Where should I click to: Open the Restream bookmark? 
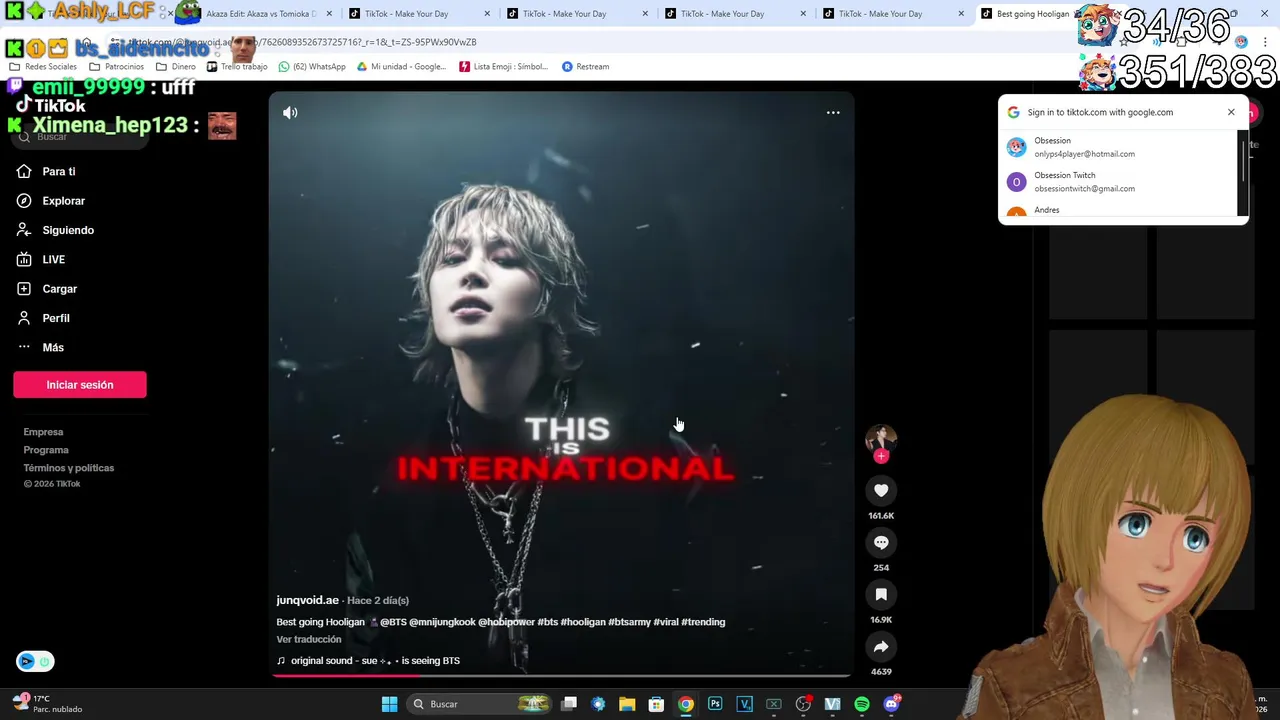coord(586,67)
